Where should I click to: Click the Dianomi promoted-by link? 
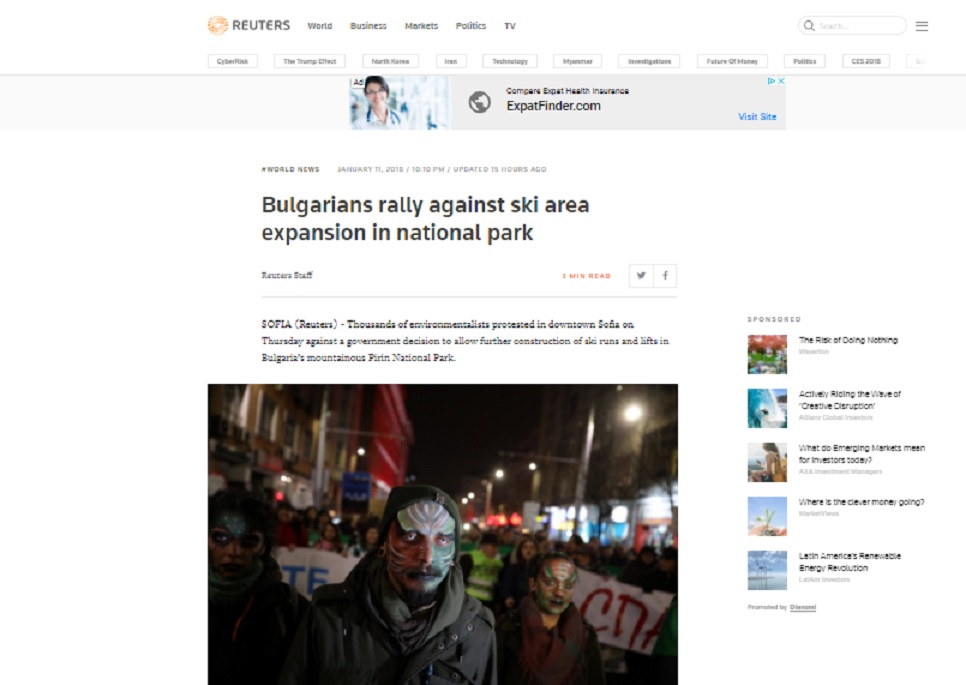click(x=803, y=607)
